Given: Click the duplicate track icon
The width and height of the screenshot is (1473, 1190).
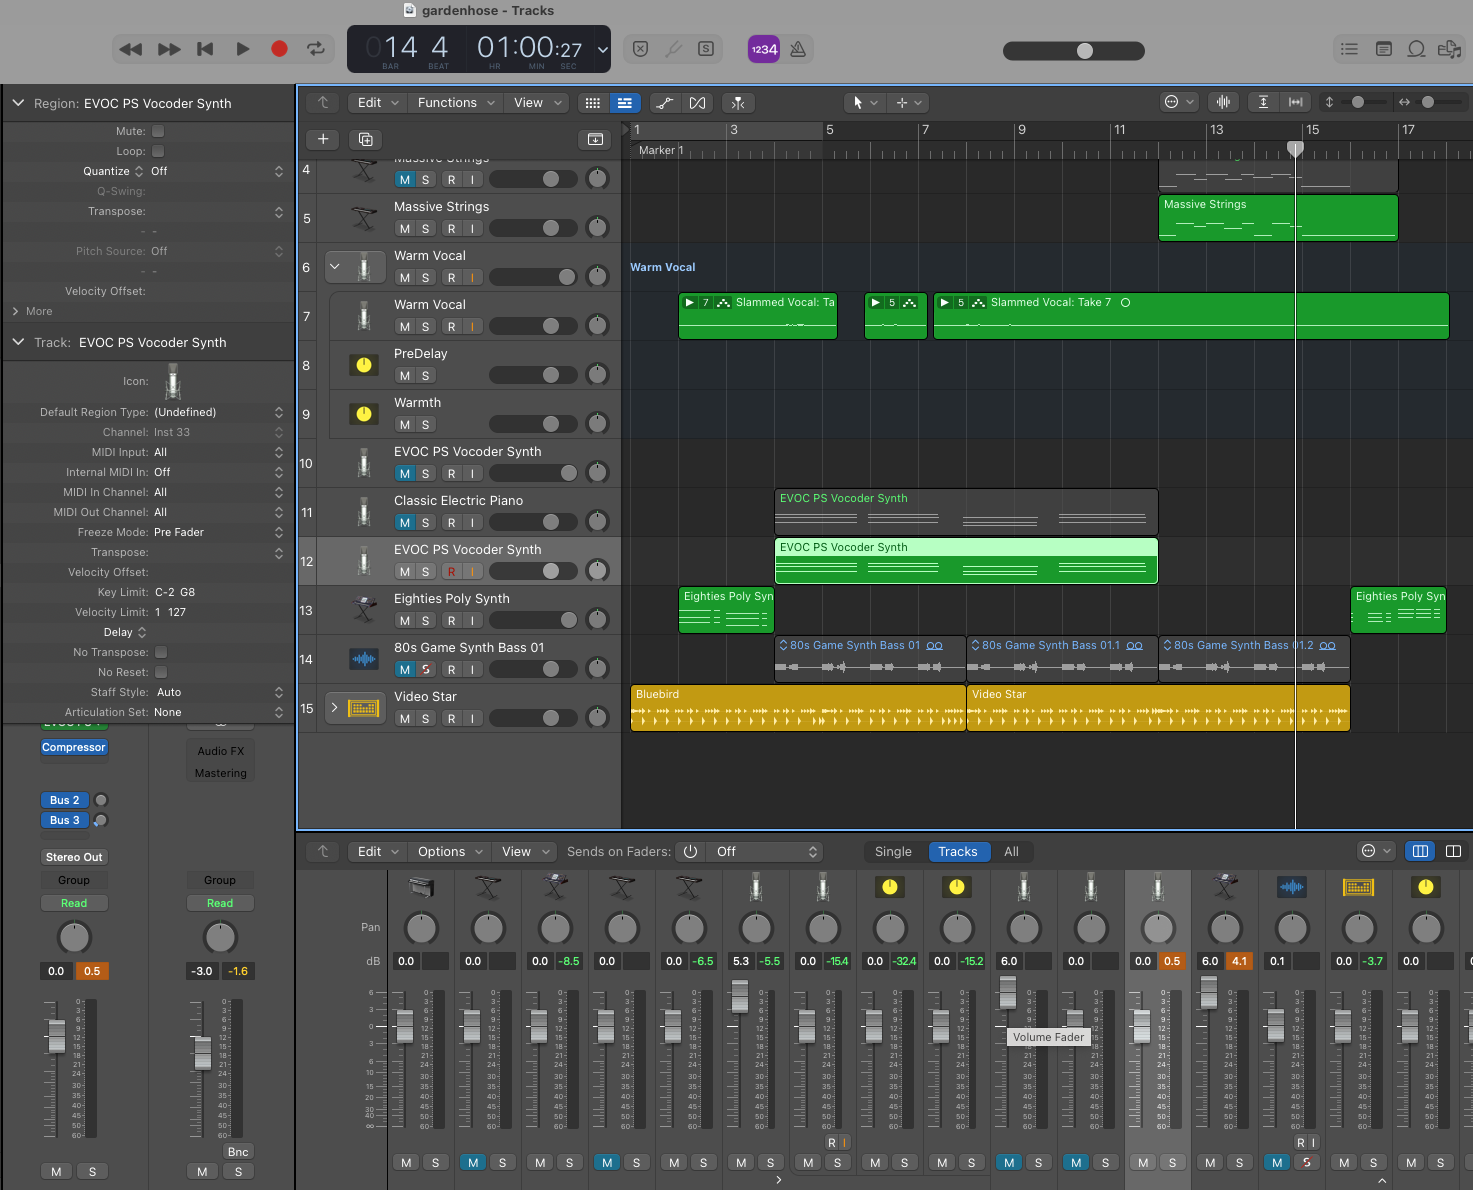Looking at the screenshot, I should pyautogui.click(x=365, y=139).
